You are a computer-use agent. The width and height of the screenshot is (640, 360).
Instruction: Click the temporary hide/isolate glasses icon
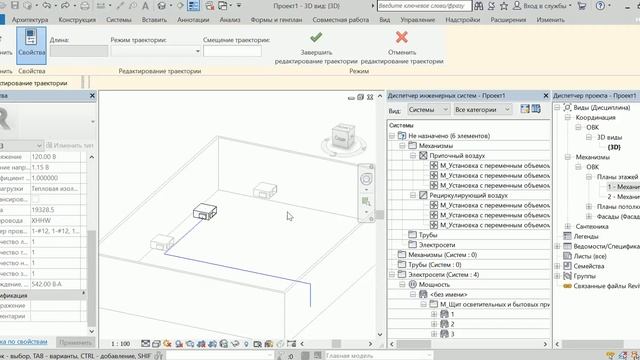tap(235, 344)
